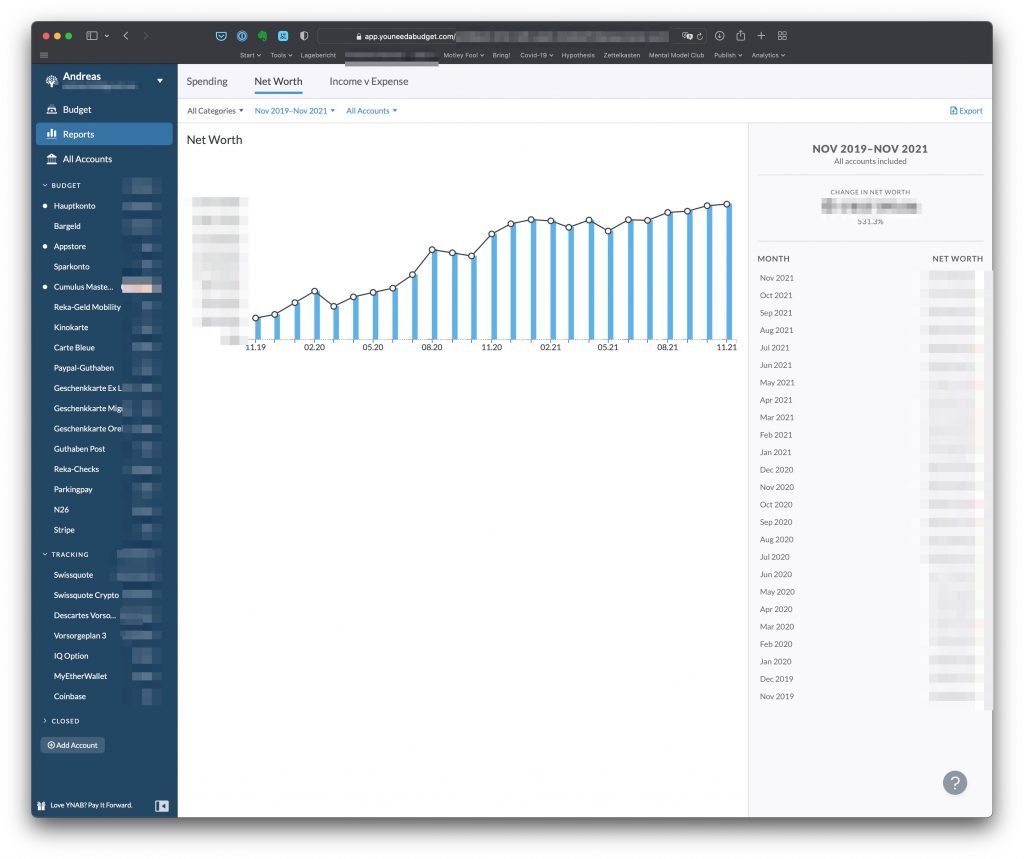Click the Add Account button

click(72, 745)
